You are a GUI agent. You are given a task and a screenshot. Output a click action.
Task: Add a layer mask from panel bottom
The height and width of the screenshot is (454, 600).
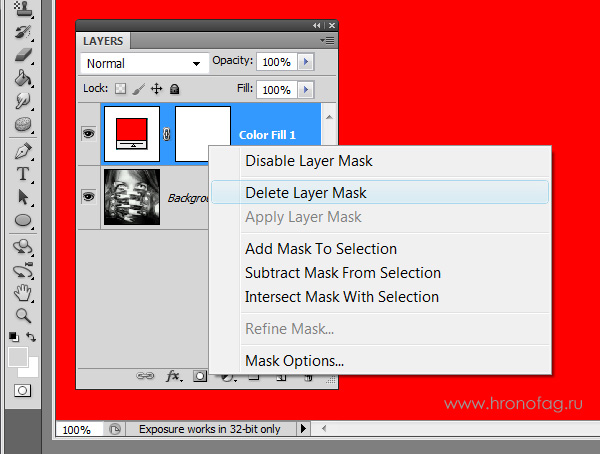pos(200,376)
